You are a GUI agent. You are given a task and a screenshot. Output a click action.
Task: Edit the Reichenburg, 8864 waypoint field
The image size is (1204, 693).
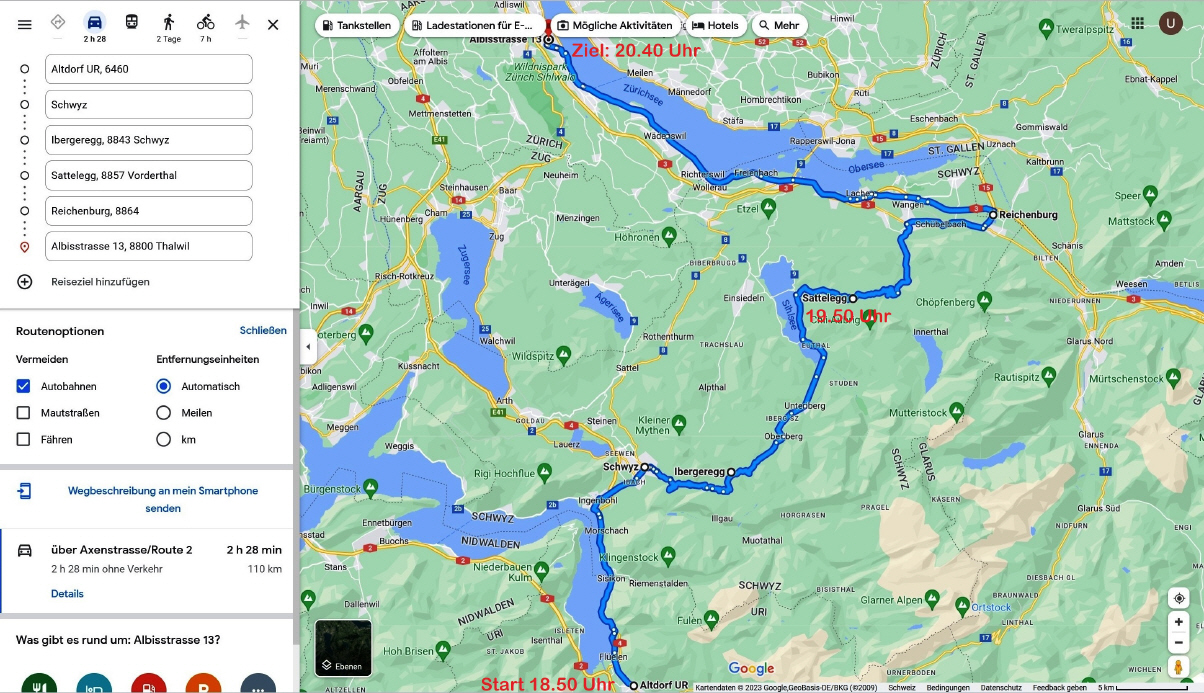(148, 211)
